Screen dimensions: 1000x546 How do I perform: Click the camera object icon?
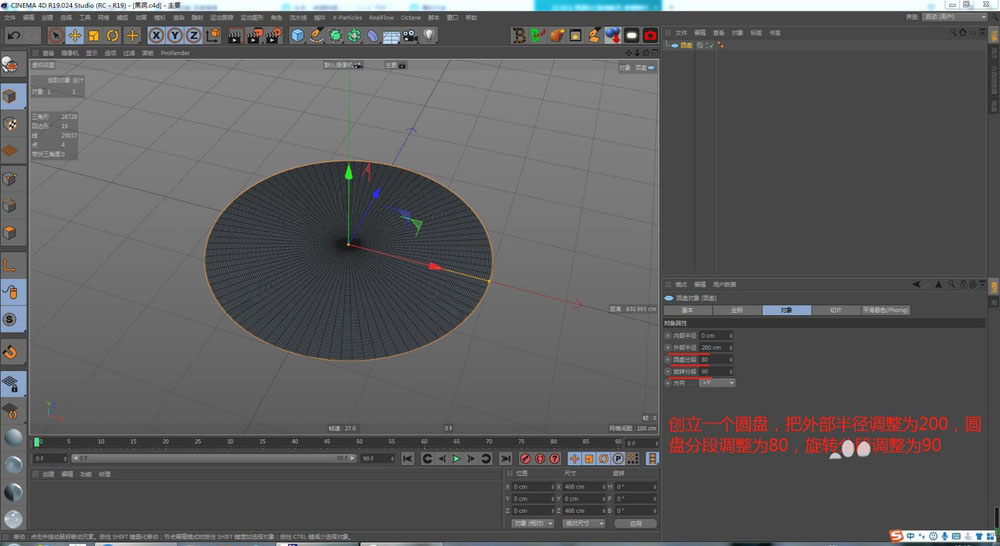pos(409,35)
